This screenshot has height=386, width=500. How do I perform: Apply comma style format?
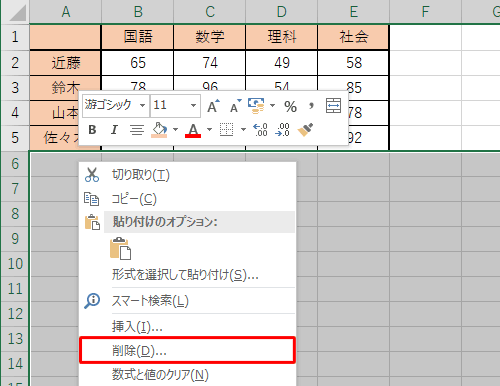[311, 106]
